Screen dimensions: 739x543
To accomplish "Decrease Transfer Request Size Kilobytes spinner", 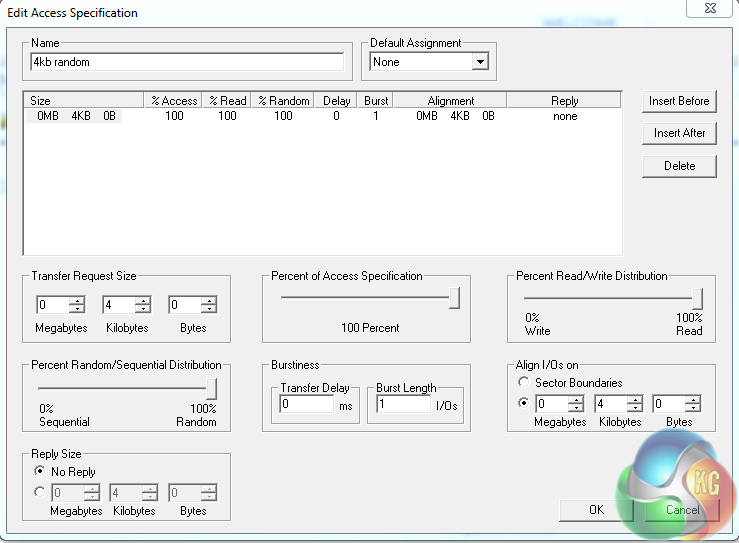I will (142, 310).
